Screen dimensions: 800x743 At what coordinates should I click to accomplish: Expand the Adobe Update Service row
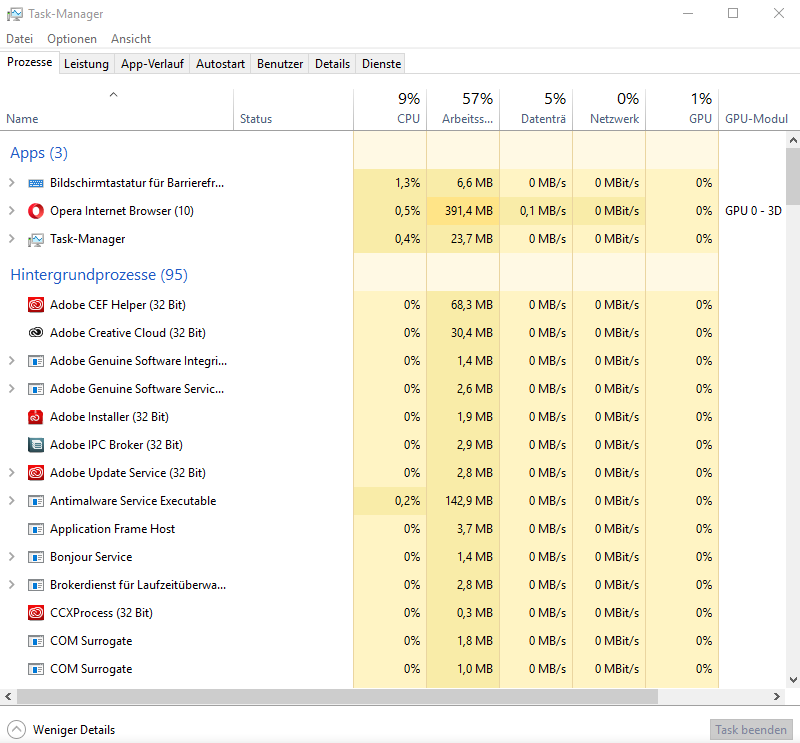pos(12,473)
